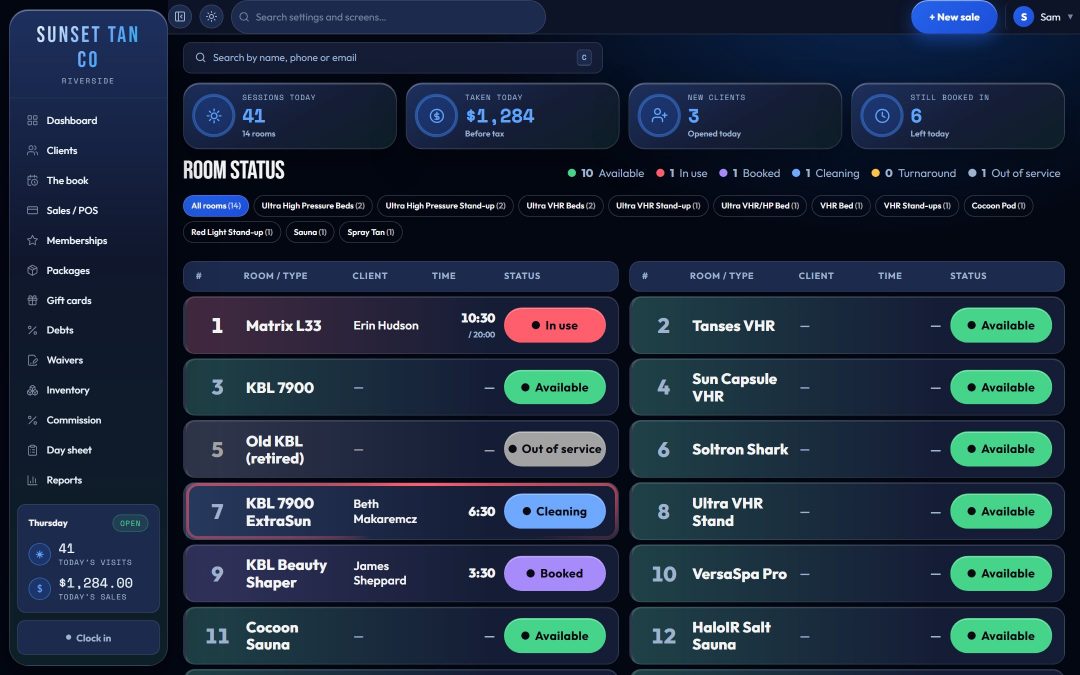The width and height of the screenshot is (1080, 675).
Task: Open Inventory icon in sidebar
Action: tap(32, 390)
